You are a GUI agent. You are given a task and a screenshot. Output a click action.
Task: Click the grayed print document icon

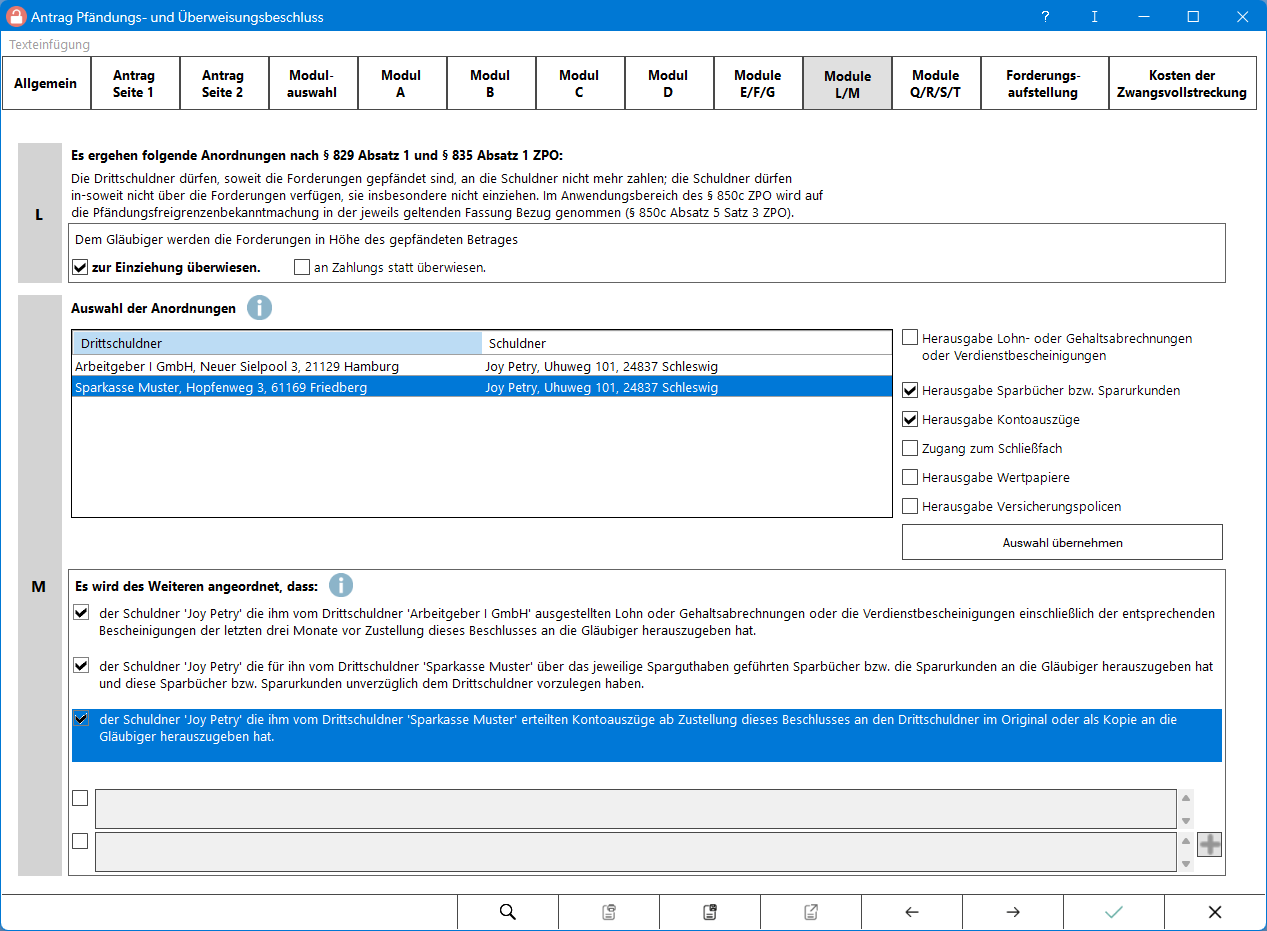click(x=608, y=912)
